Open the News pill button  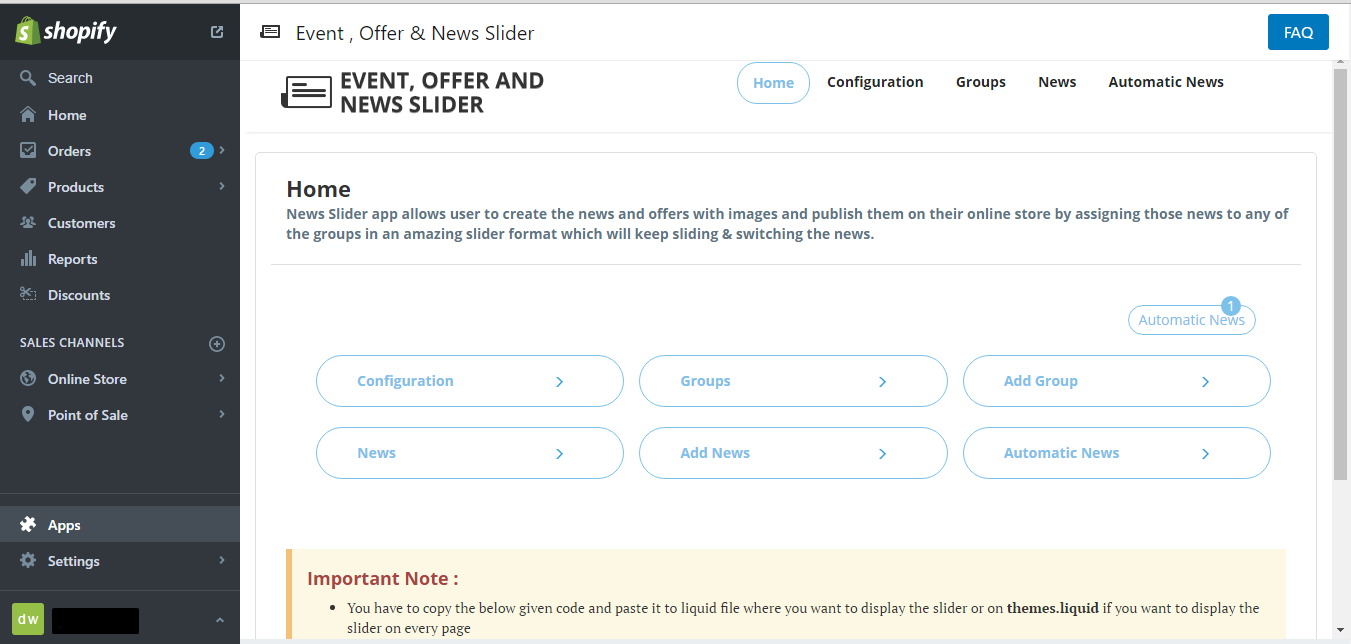point(470,453)
